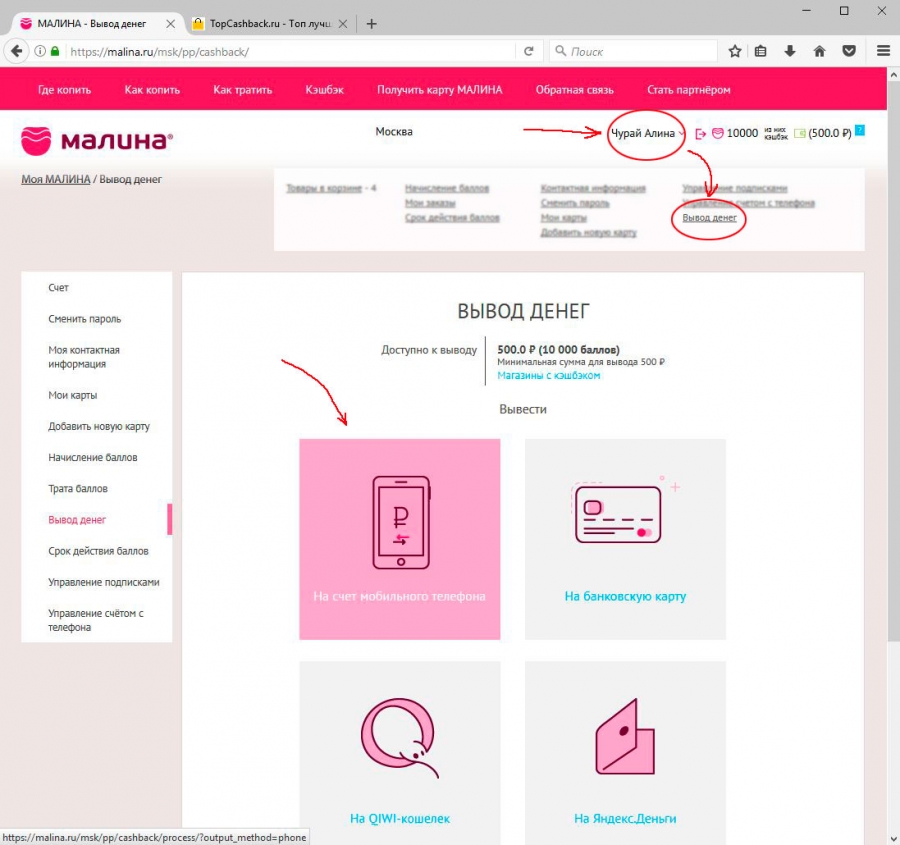The height and width of the screenshot is (845, 900).
Task: Go to the browser home page icon
Action: [x=820, y=52]
